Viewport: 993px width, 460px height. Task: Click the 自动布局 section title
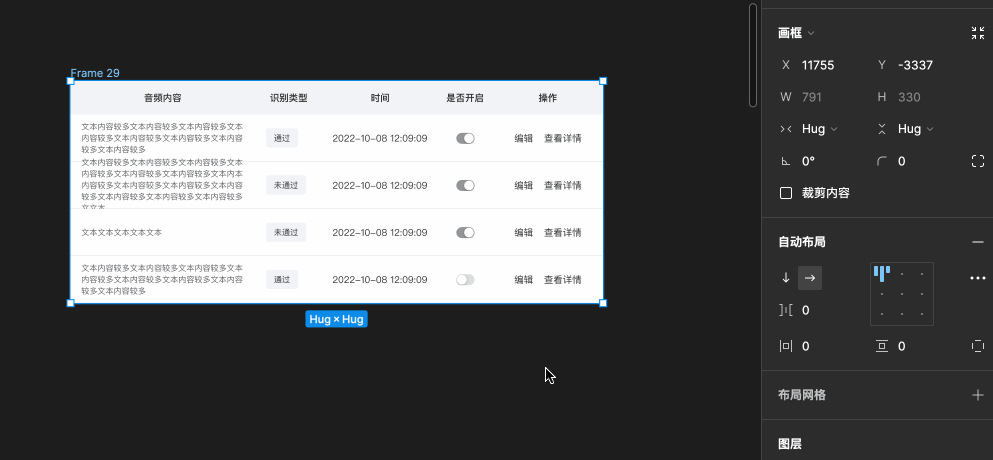pos(802,242)
